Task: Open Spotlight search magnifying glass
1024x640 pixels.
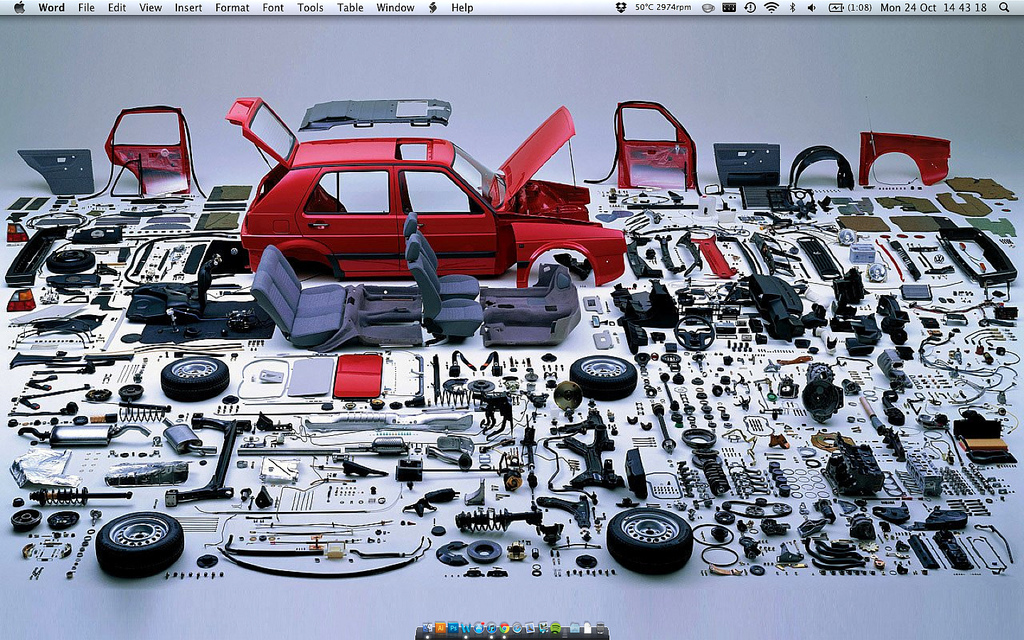Action: 1004,7
